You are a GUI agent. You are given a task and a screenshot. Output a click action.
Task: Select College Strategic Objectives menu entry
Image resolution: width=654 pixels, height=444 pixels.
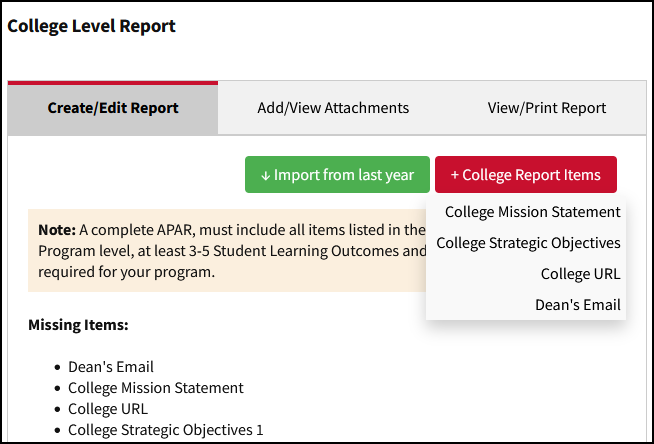coord(528,243)
